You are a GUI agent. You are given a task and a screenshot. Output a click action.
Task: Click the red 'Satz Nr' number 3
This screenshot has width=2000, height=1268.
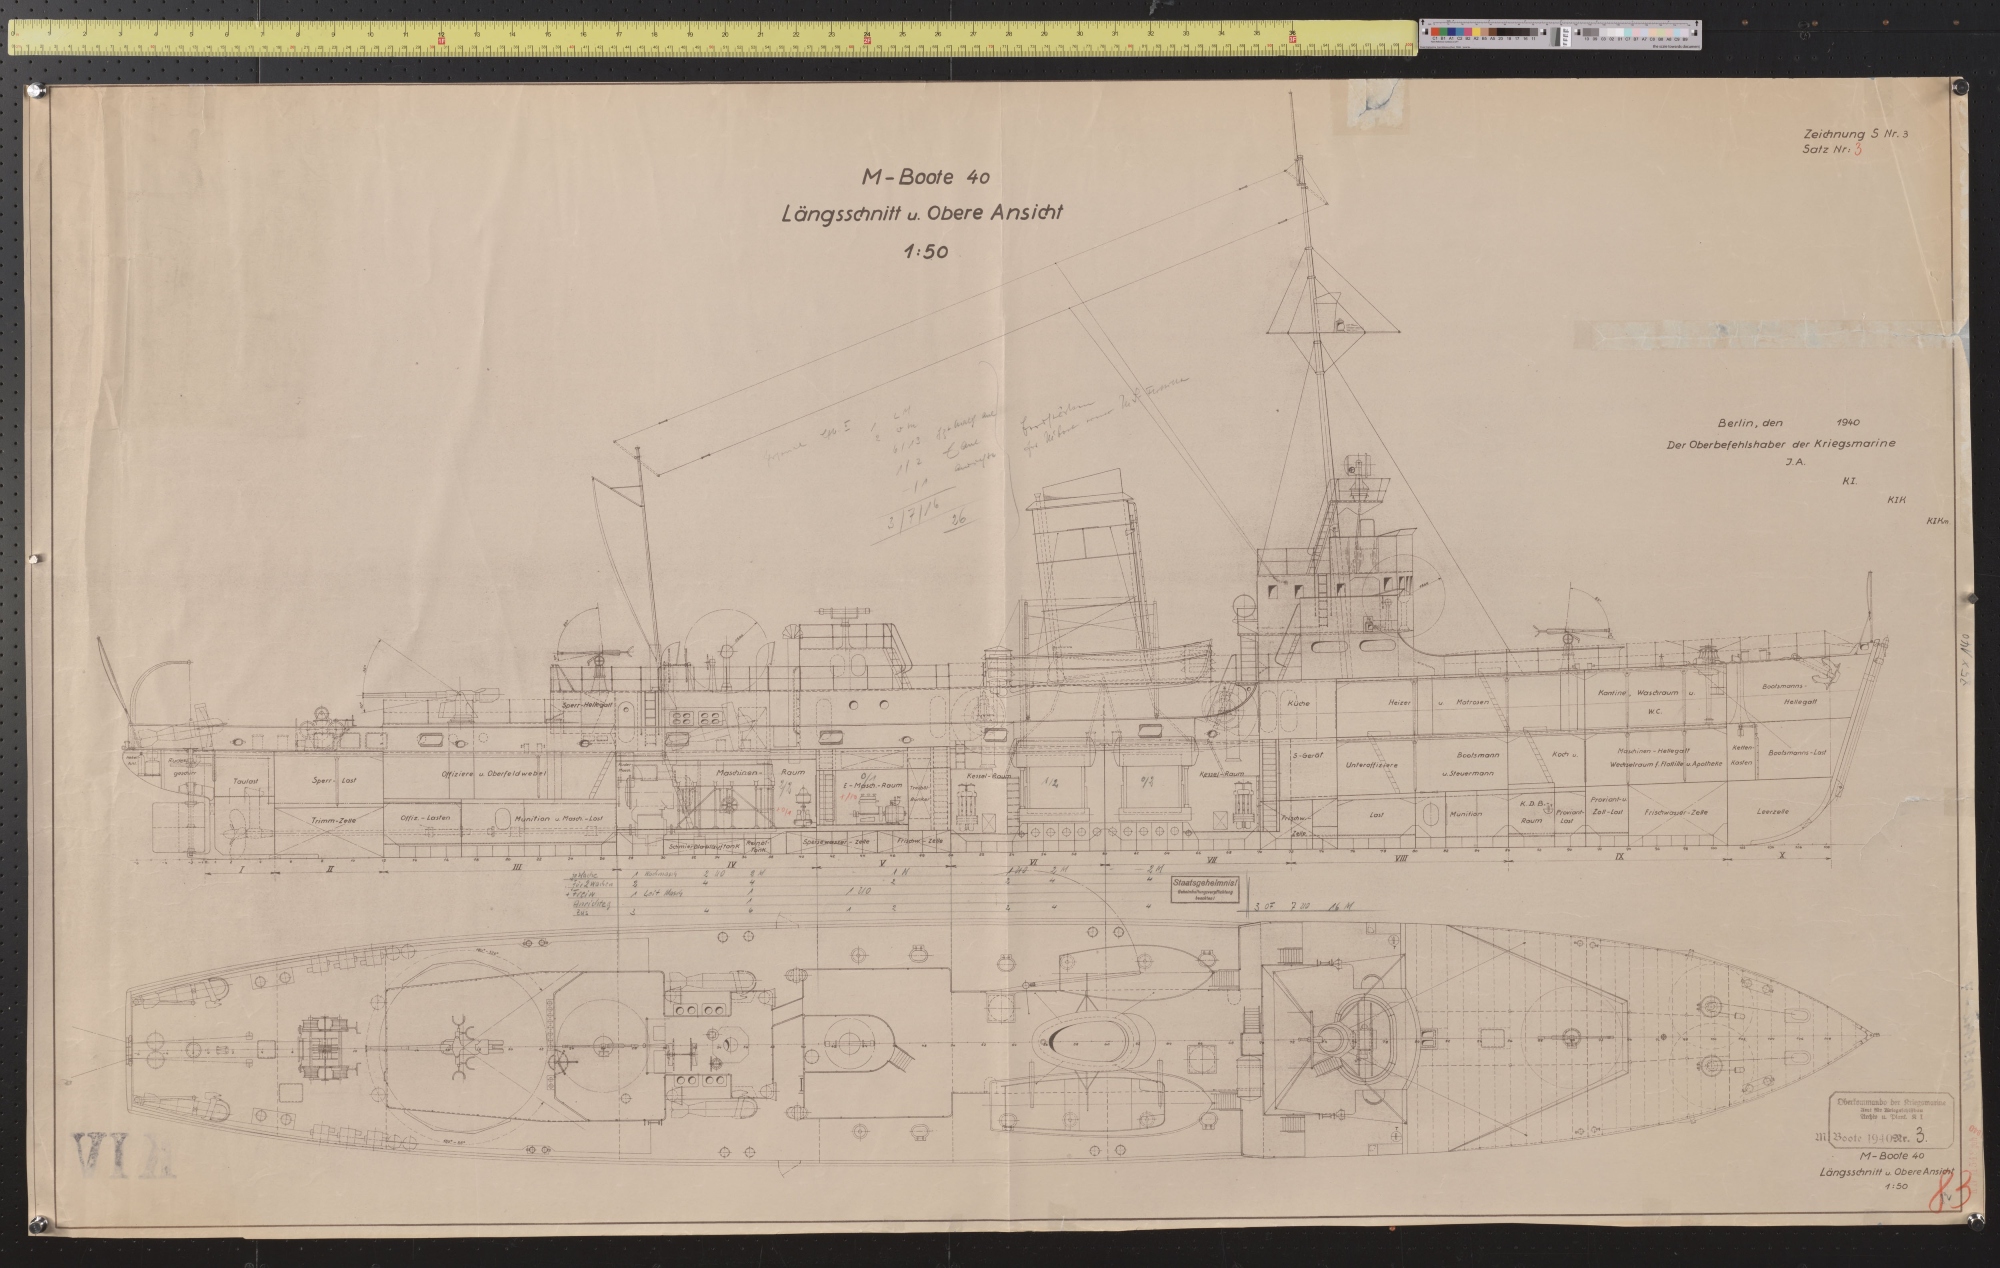[x=1858, y=150]
